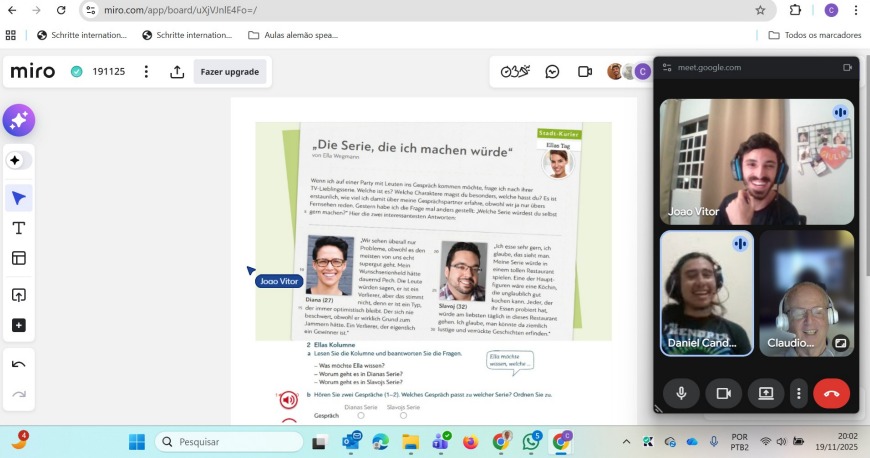
Task: Click the Windows taskbar Pesquisar search box
Action: [228, 441]
